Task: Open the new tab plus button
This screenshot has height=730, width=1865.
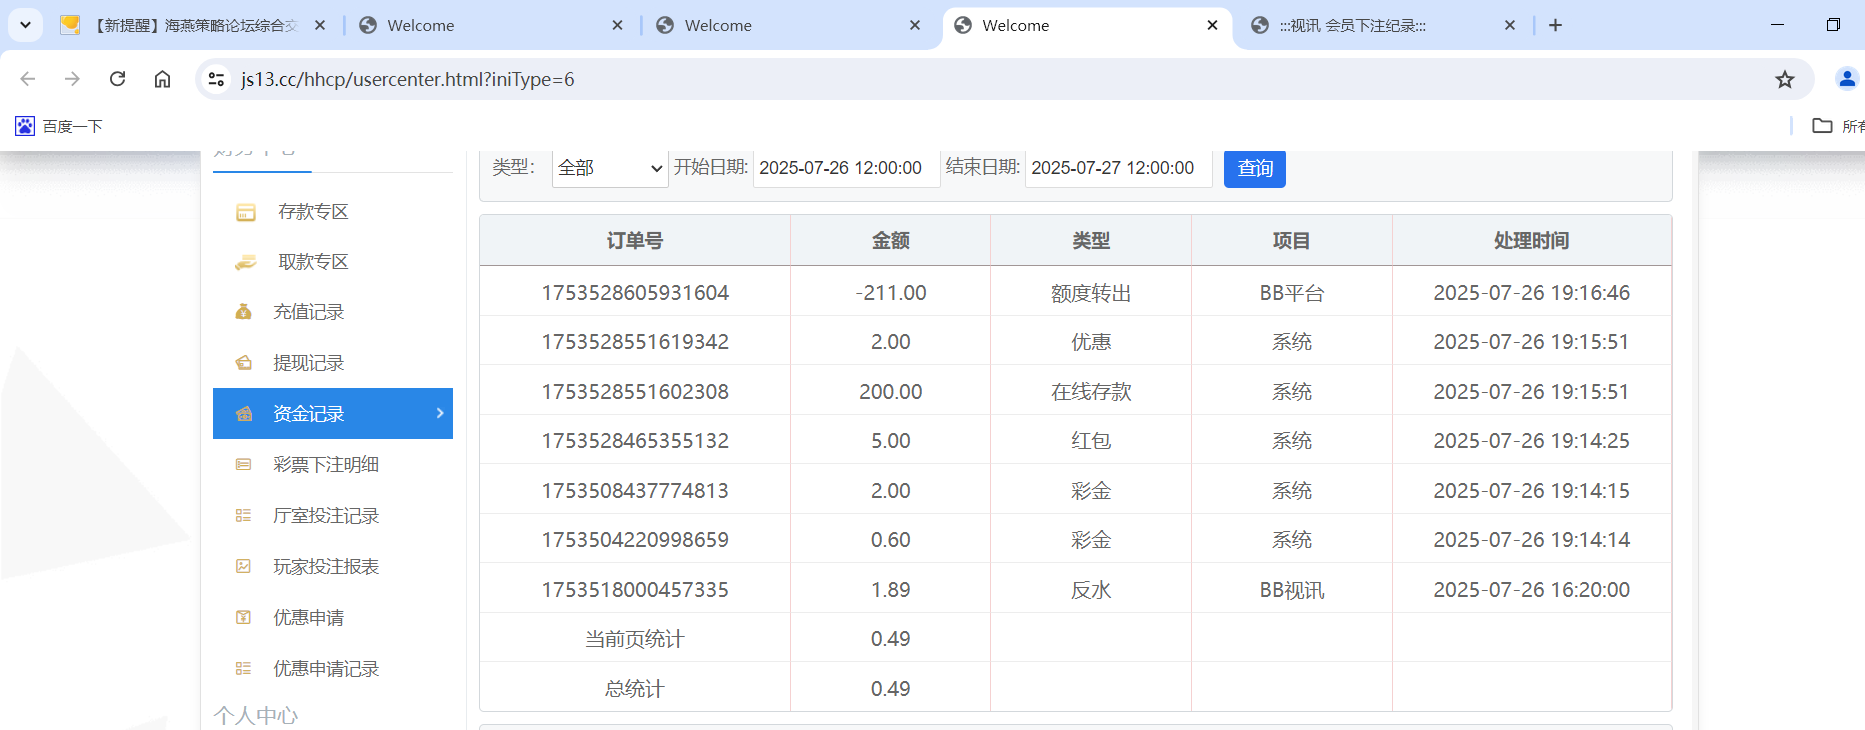Action: pyautogui.click(x=1555, y=25)
